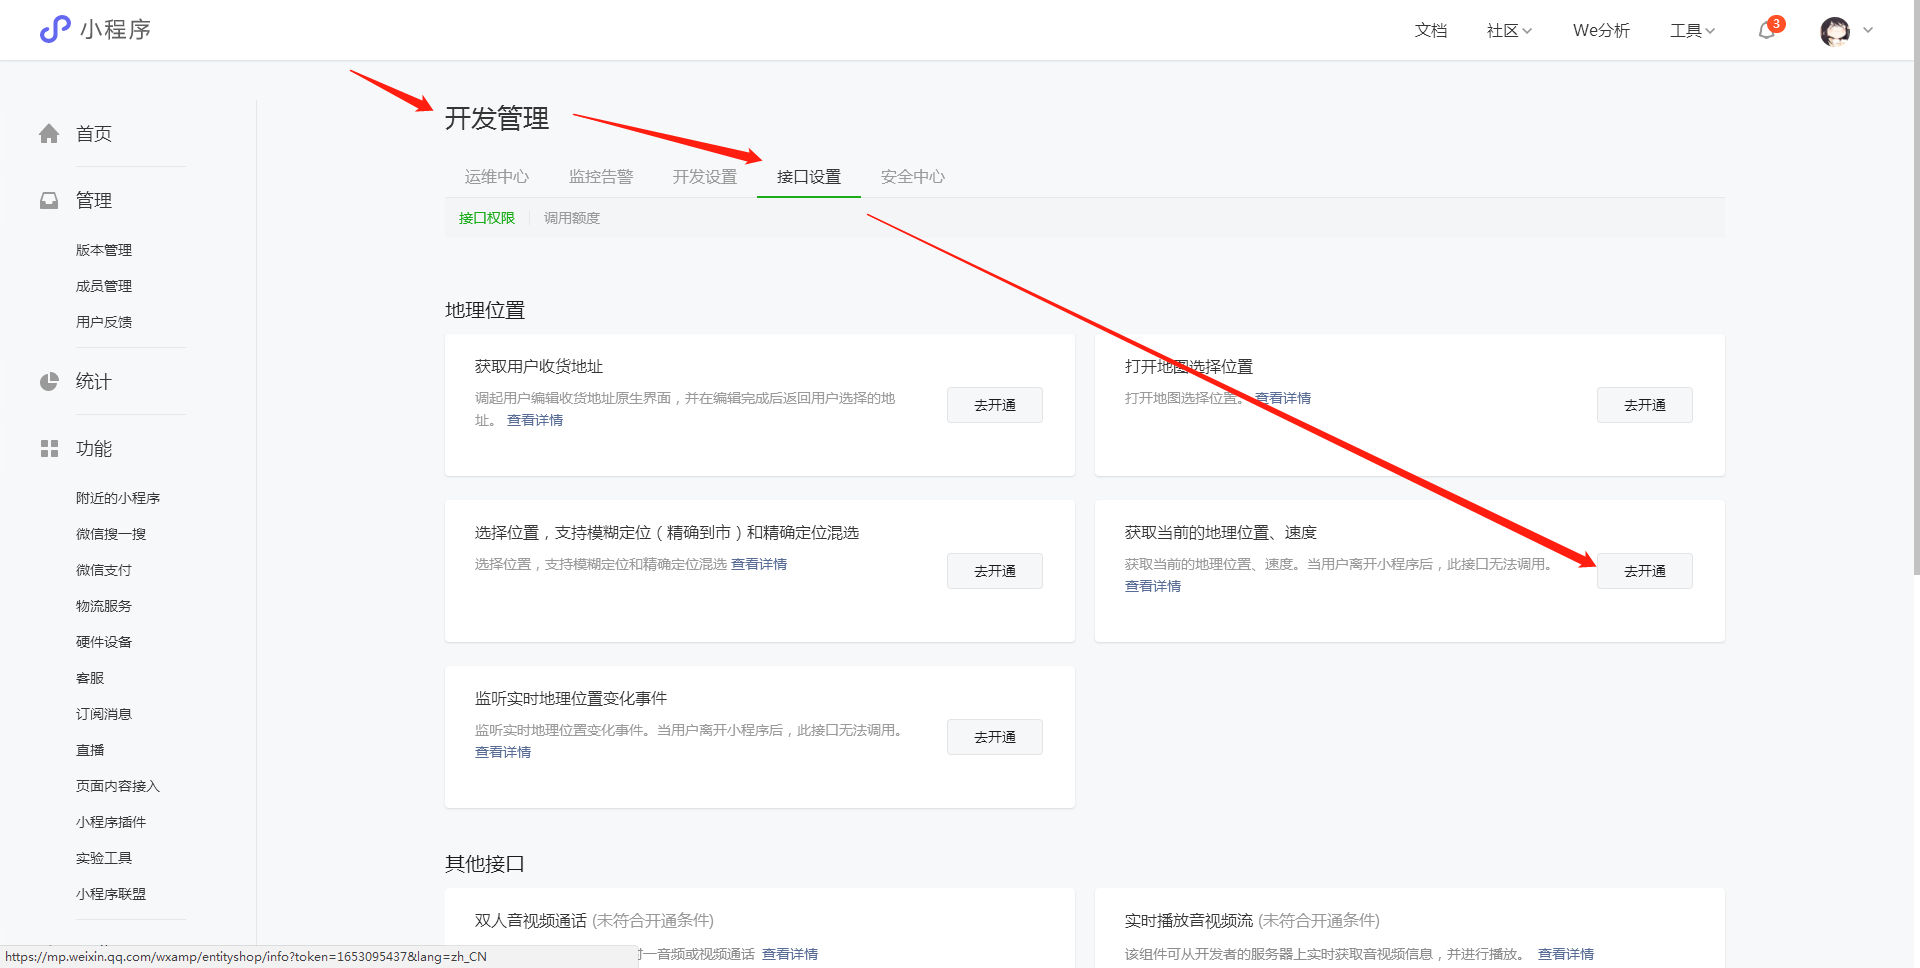Image resolution: width=1920 pixels, height=968 pixels.
Task: Open 查看详情 link under 获取当前的地理位置、速度
Action: click(1153, 586)
